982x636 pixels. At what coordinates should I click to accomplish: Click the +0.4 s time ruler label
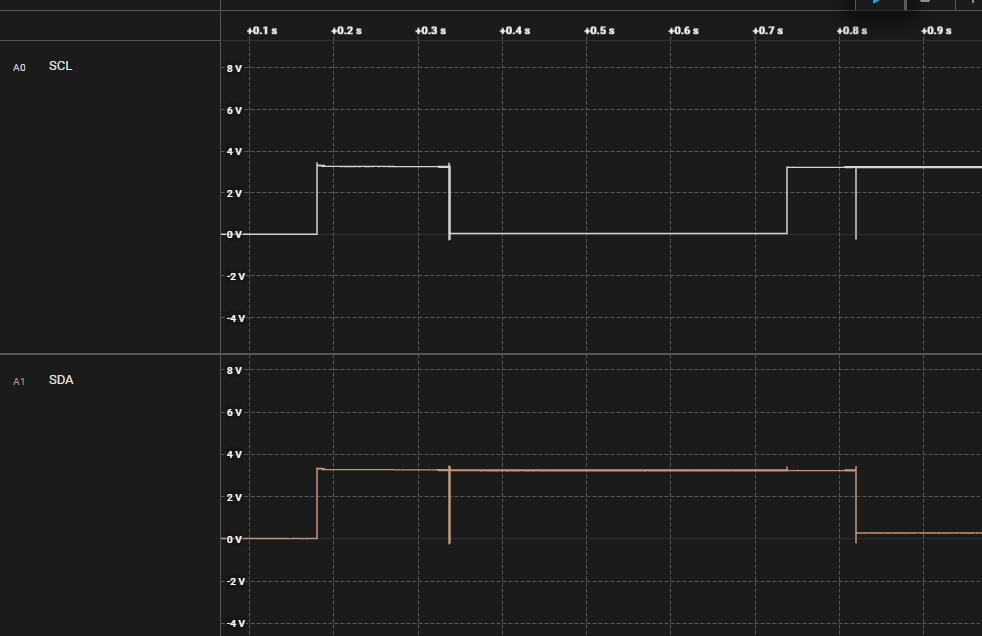coord(515,31)
